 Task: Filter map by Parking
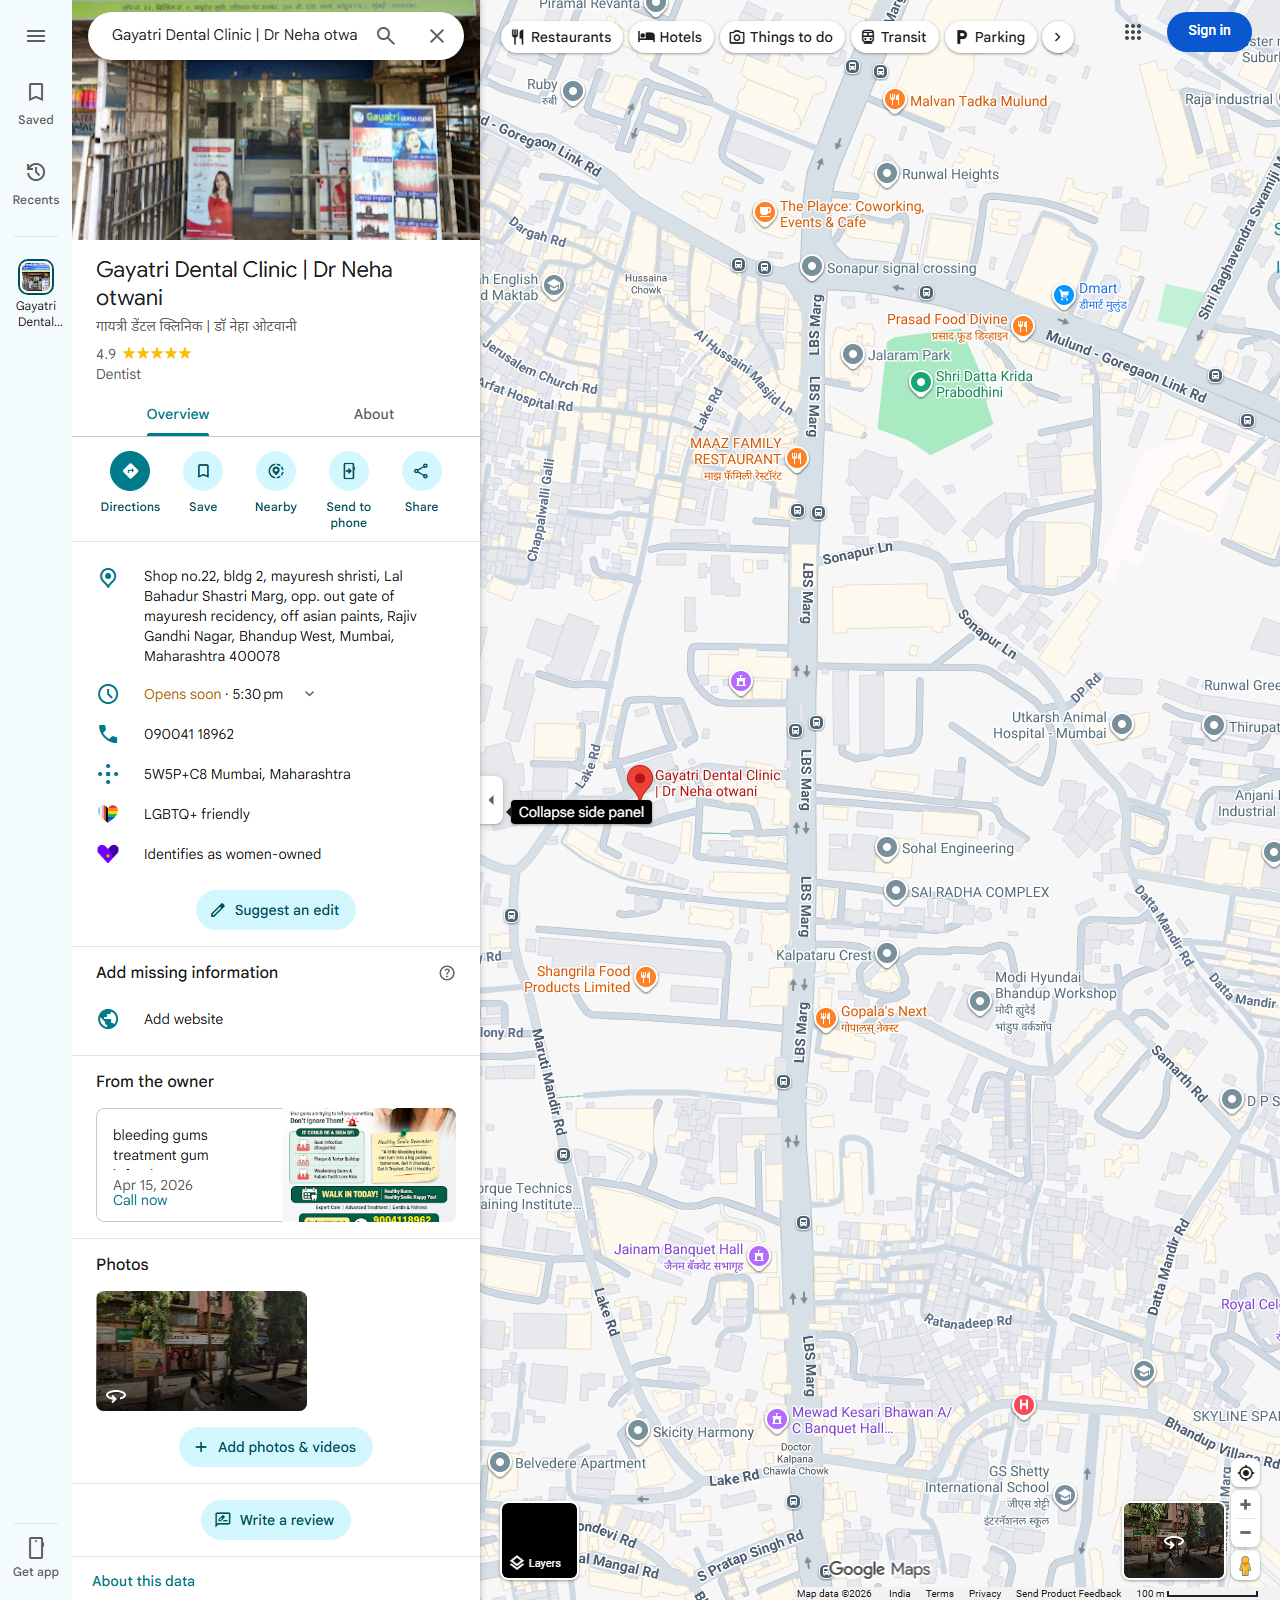(991, 37)
